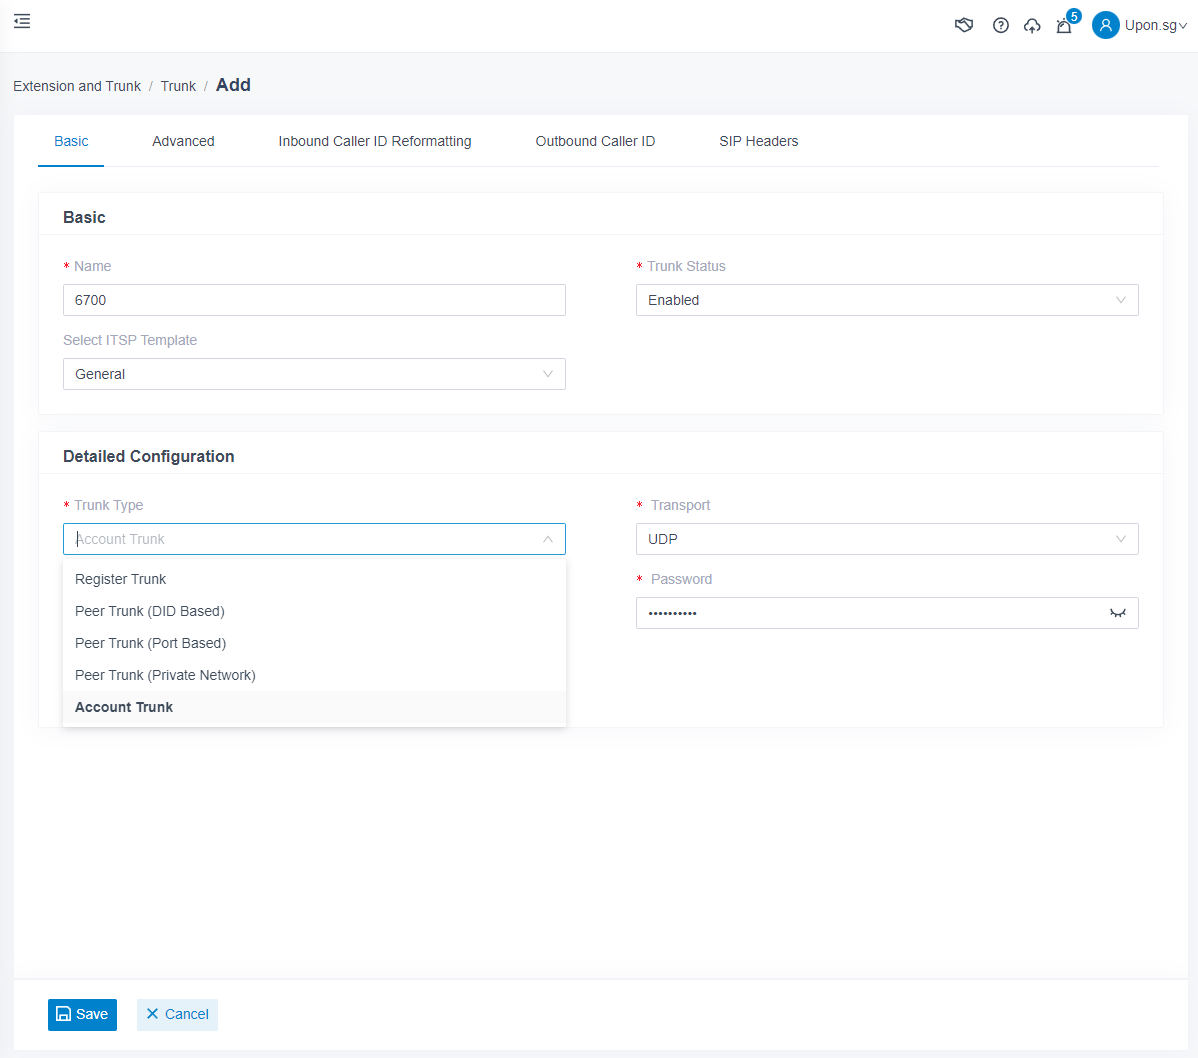Collapse the sidebar menu hamburger icon

coord(22,21)
